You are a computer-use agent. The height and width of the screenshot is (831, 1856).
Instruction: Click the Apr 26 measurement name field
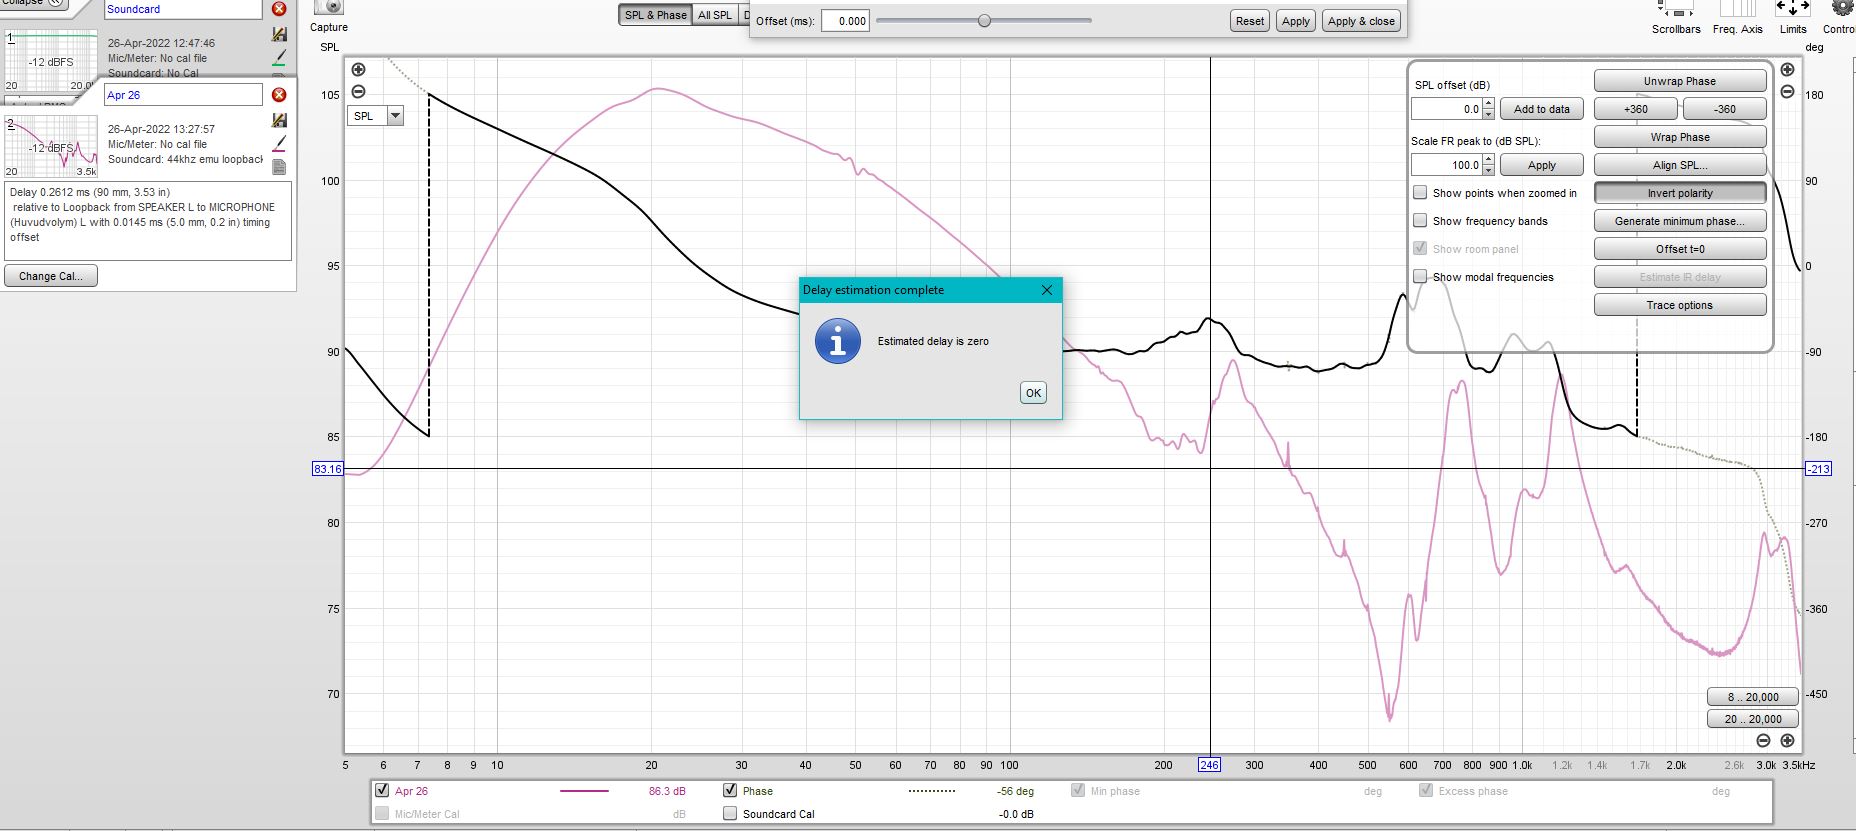pyautogui.click(x=183, y=95)
